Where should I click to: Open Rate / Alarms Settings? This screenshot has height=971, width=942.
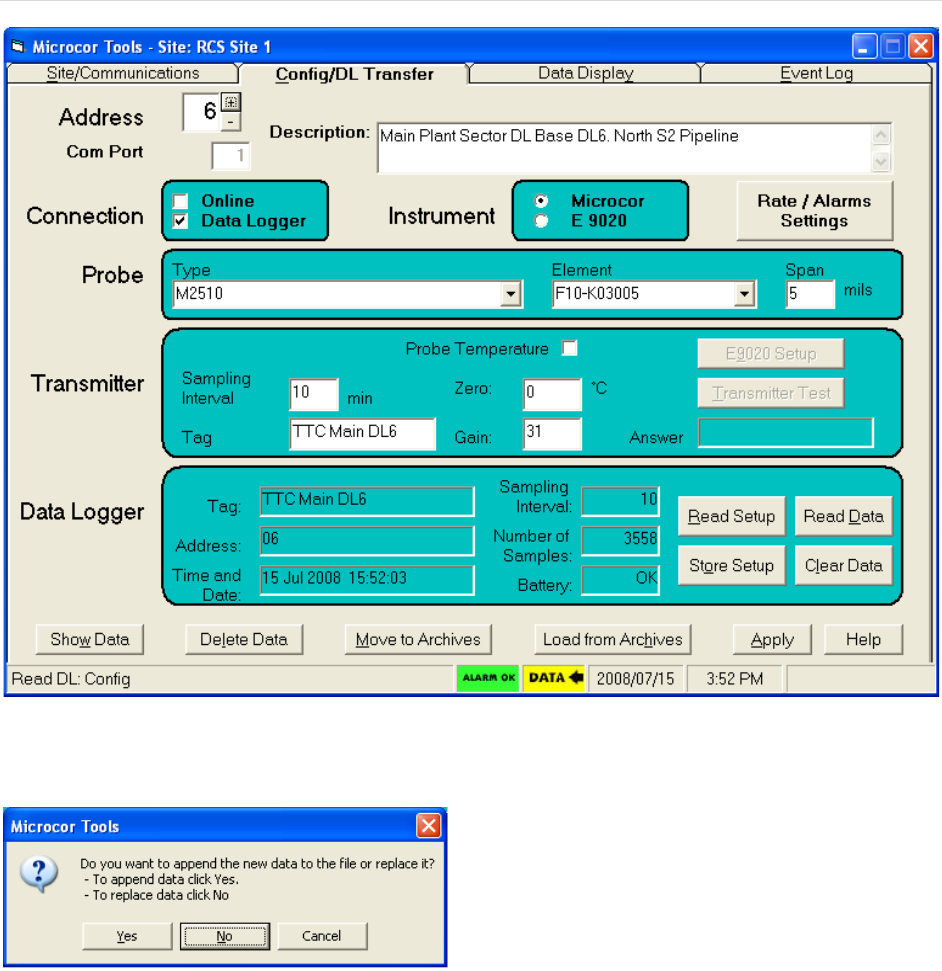(x=814, y=211)
